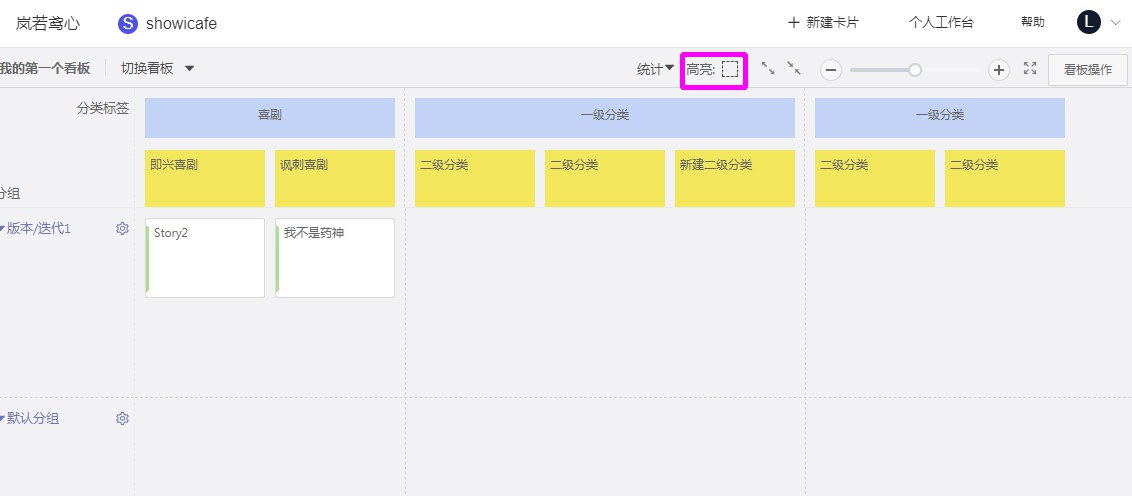
Task: Click the zoom slider handle
Action: pos(915,70)
